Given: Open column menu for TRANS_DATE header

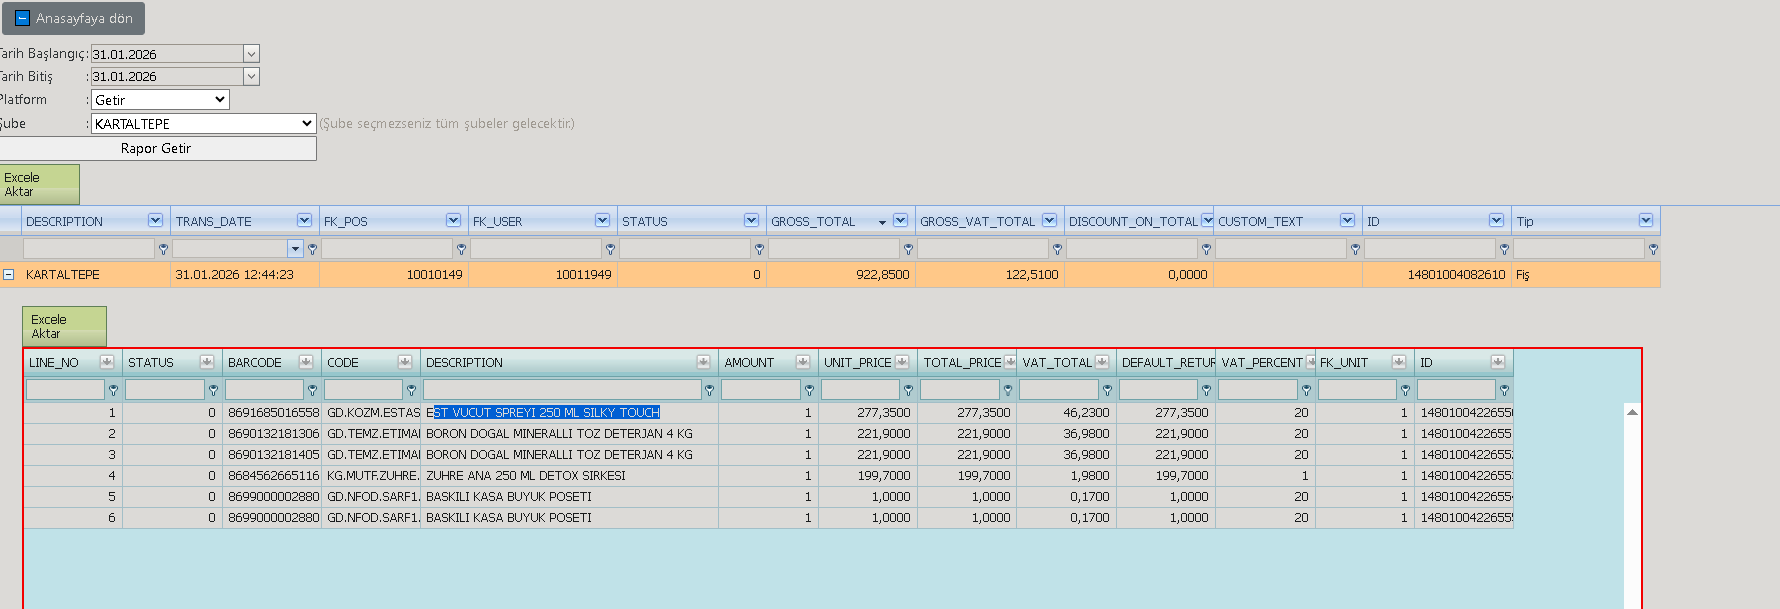Looking at the screenshot, I should (304, 220).
